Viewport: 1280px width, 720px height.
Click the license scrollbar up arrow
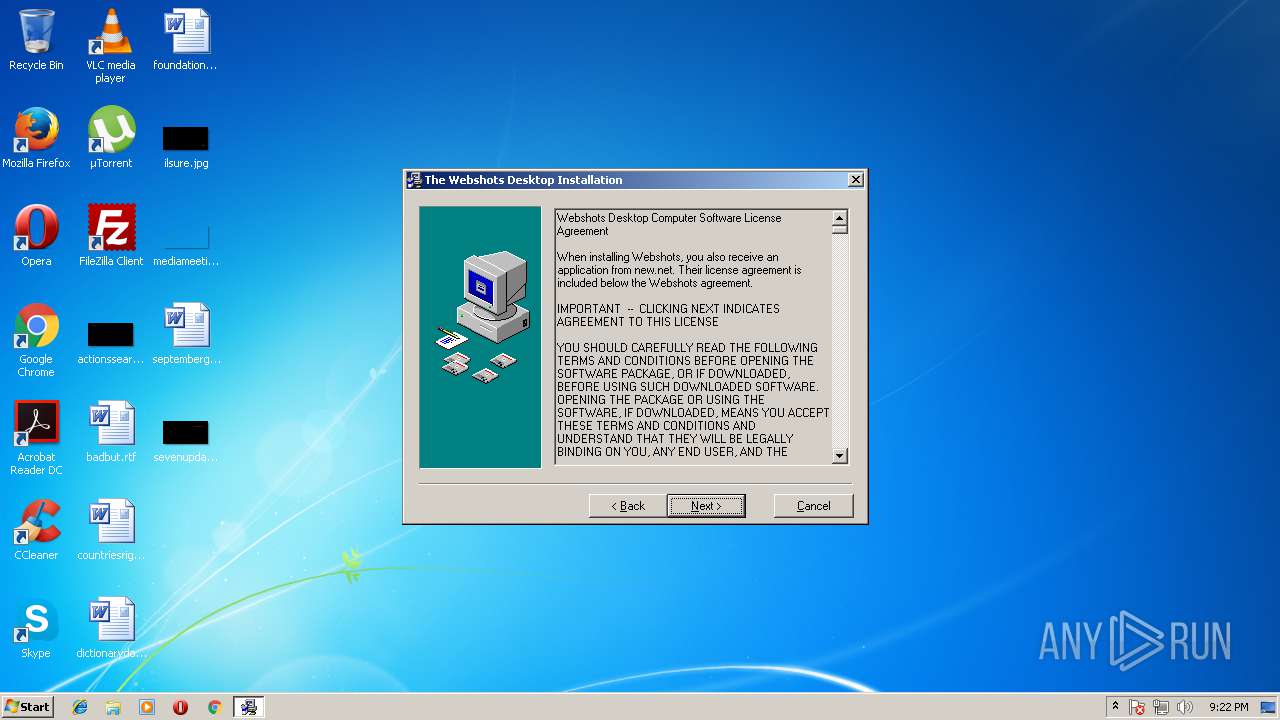840,218
